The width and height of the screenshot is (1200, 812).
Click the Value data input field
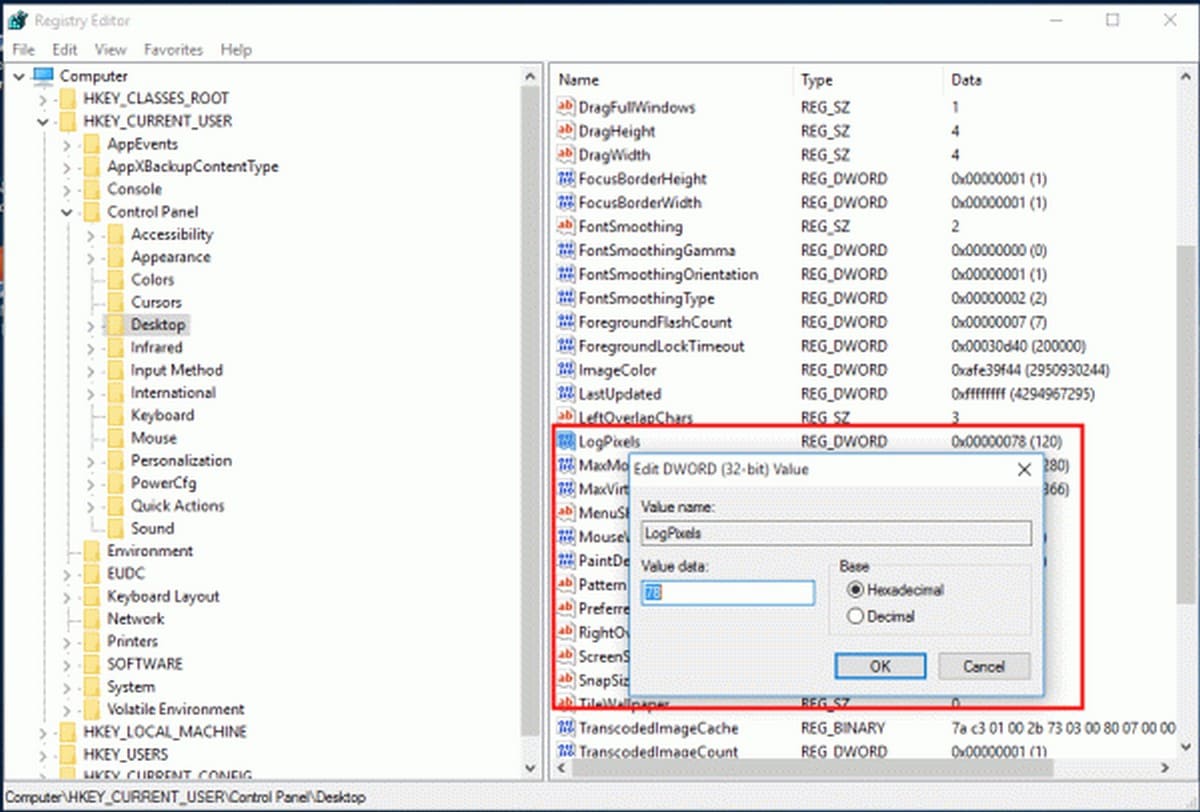(728, 593)
